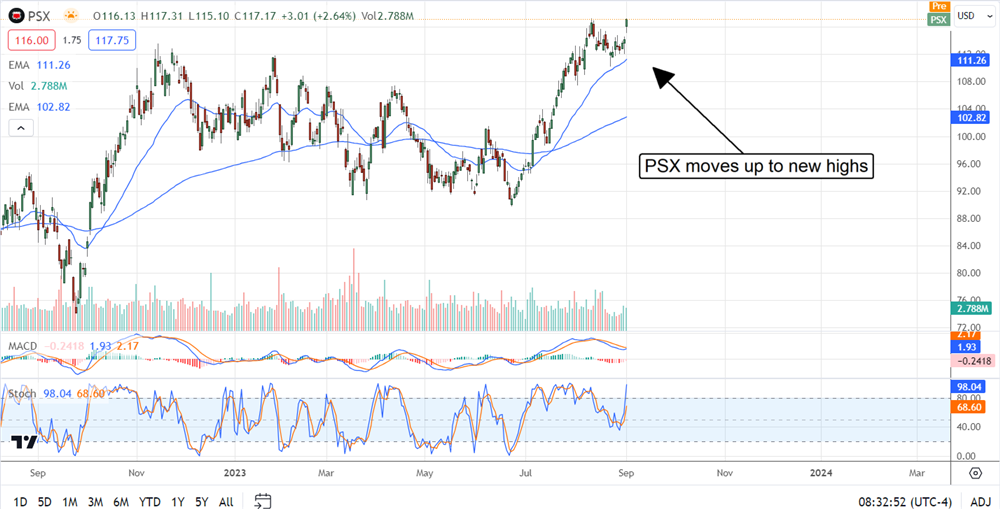
Task: Open the date range calendar icon
Action: [263, 501]
